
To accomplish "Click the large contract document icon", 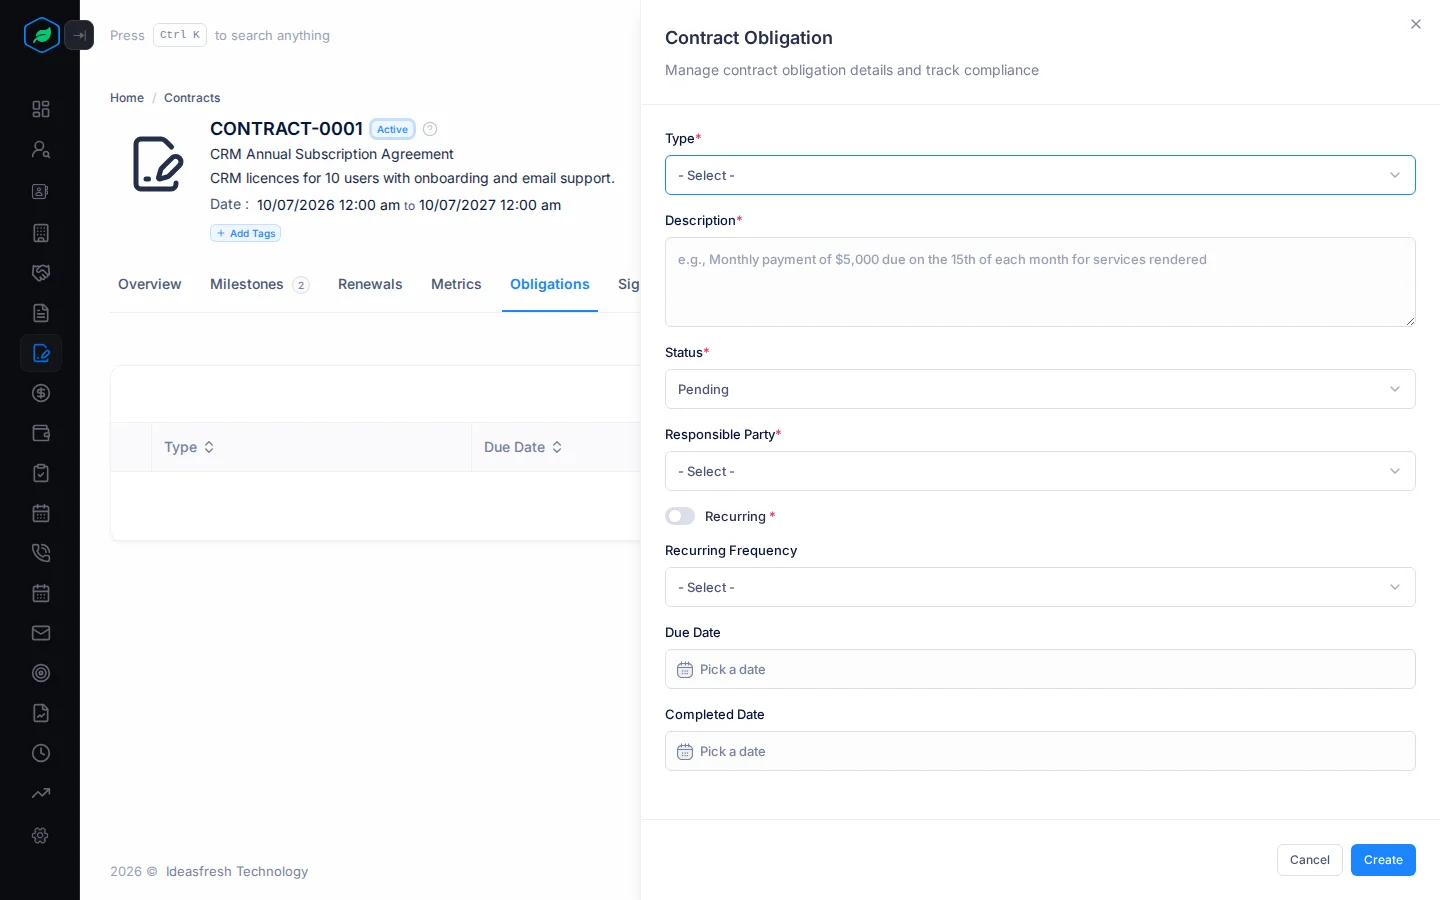I will click(x=158, y=164).
